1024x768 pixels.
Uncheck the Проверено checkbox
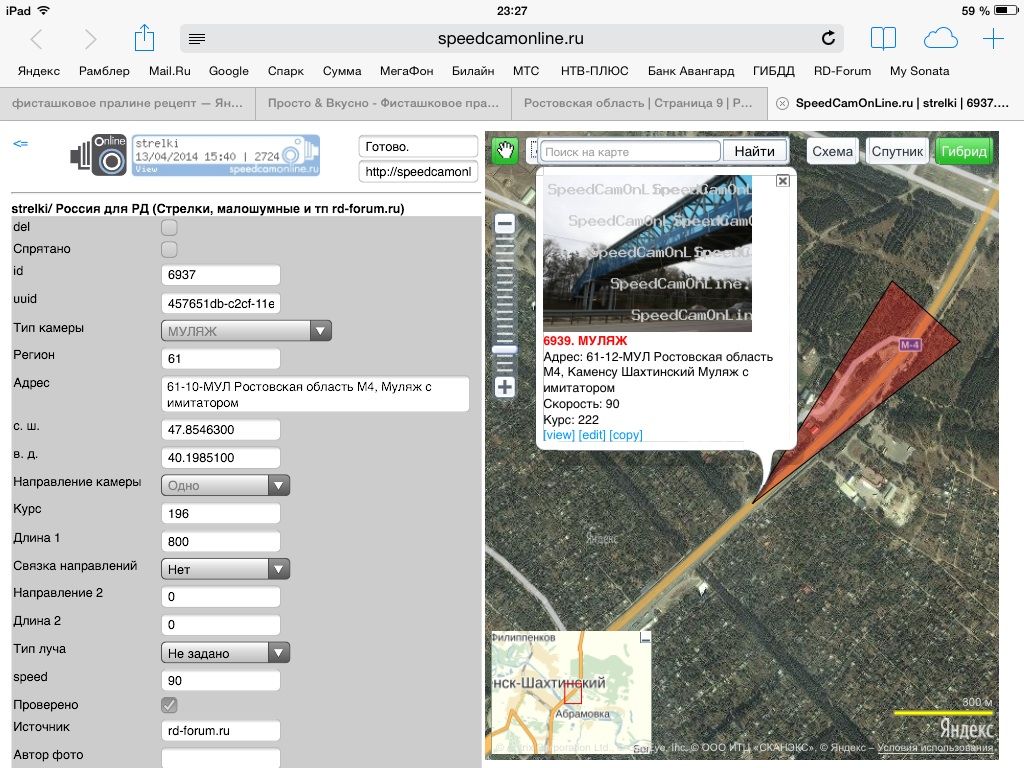pos(169,705)
